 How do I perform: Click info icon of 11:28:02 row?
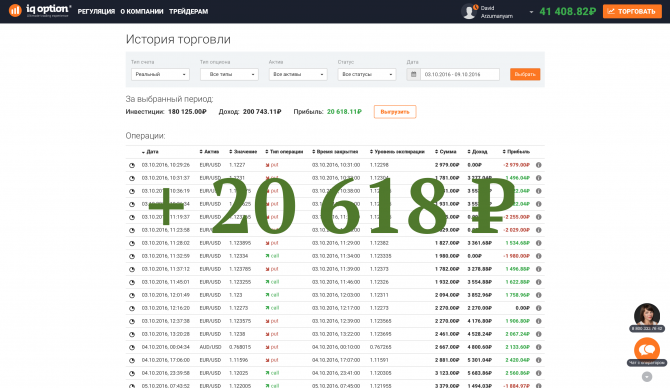click(x=538, y=243)
